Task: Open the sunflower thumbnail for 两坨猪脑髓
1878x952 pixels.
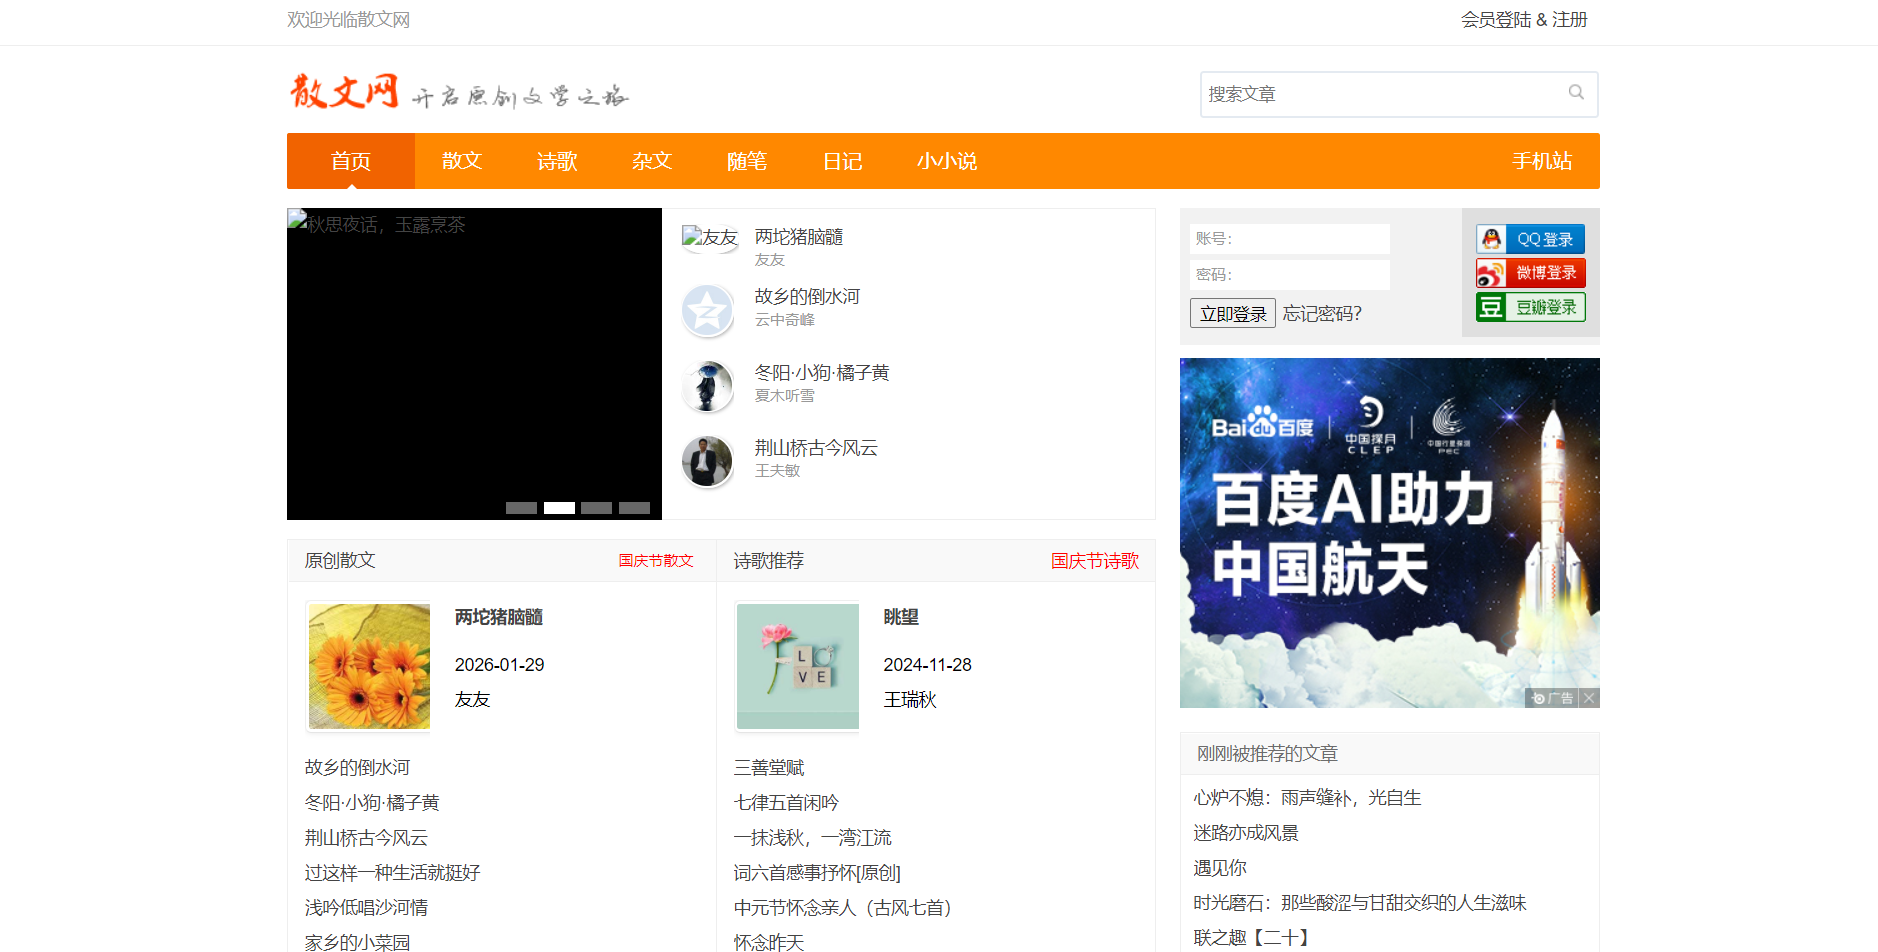Action: 369,666
